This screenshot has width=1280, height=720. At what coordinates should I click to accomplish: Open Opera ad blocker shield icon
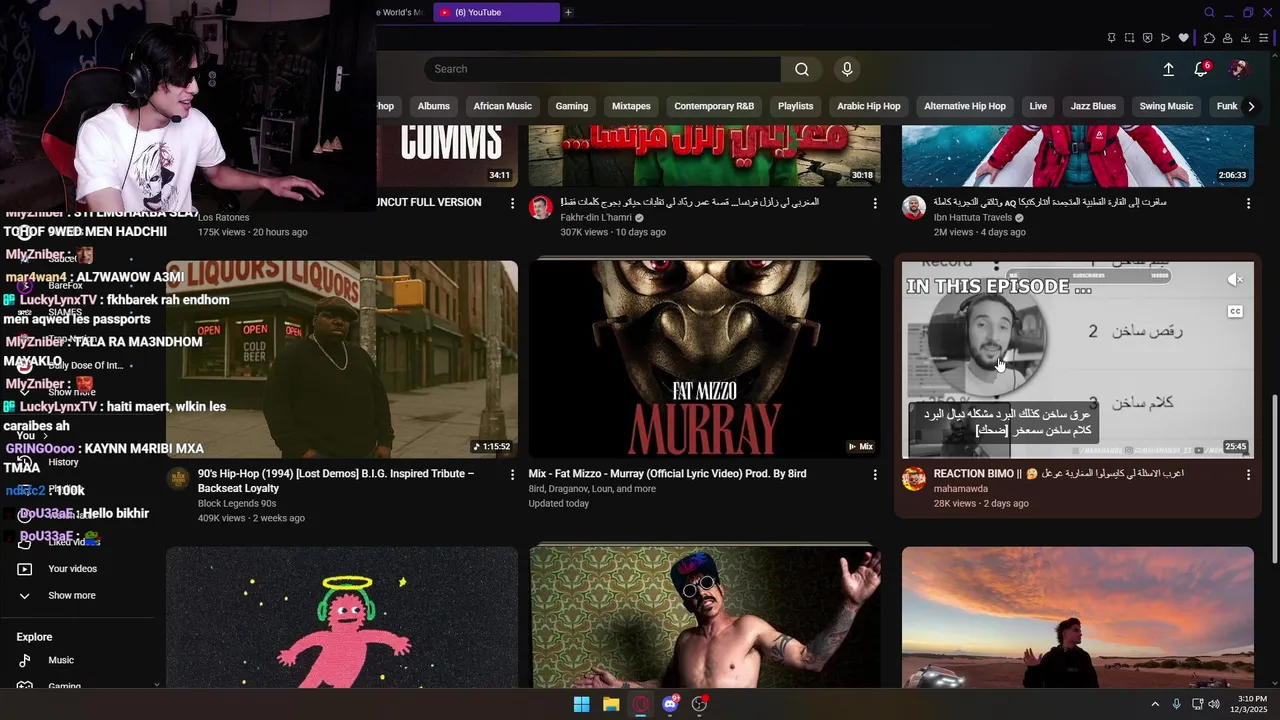pyautogui.click(x=1147, y=38)
